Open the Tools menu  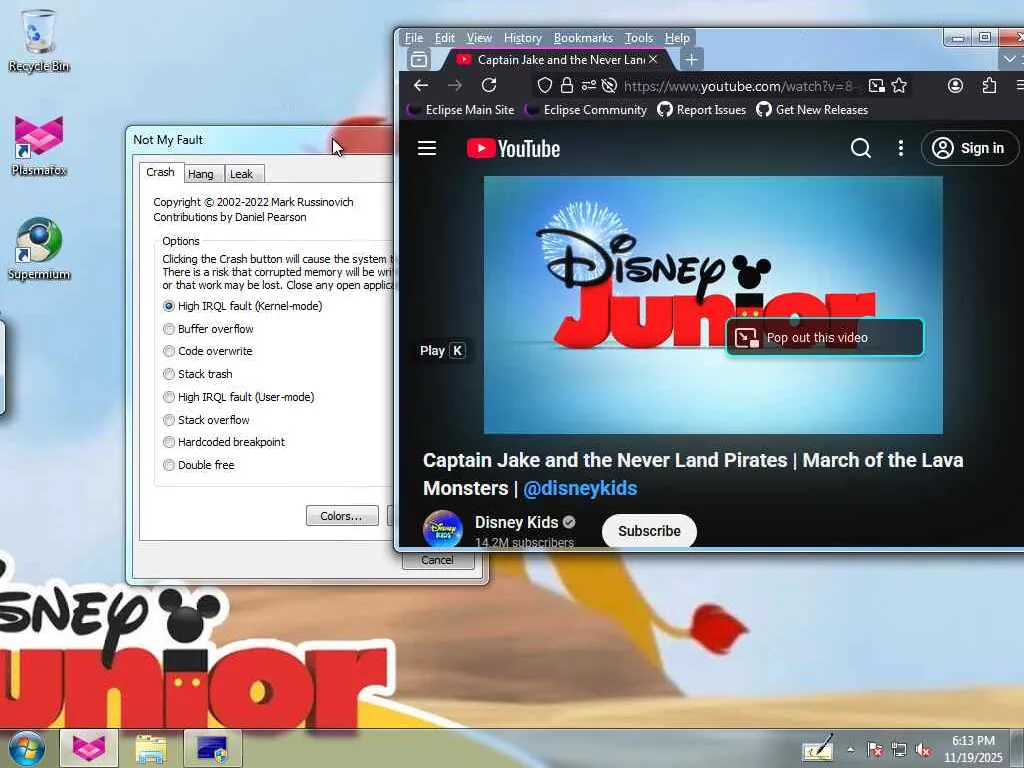click(639, 38)
